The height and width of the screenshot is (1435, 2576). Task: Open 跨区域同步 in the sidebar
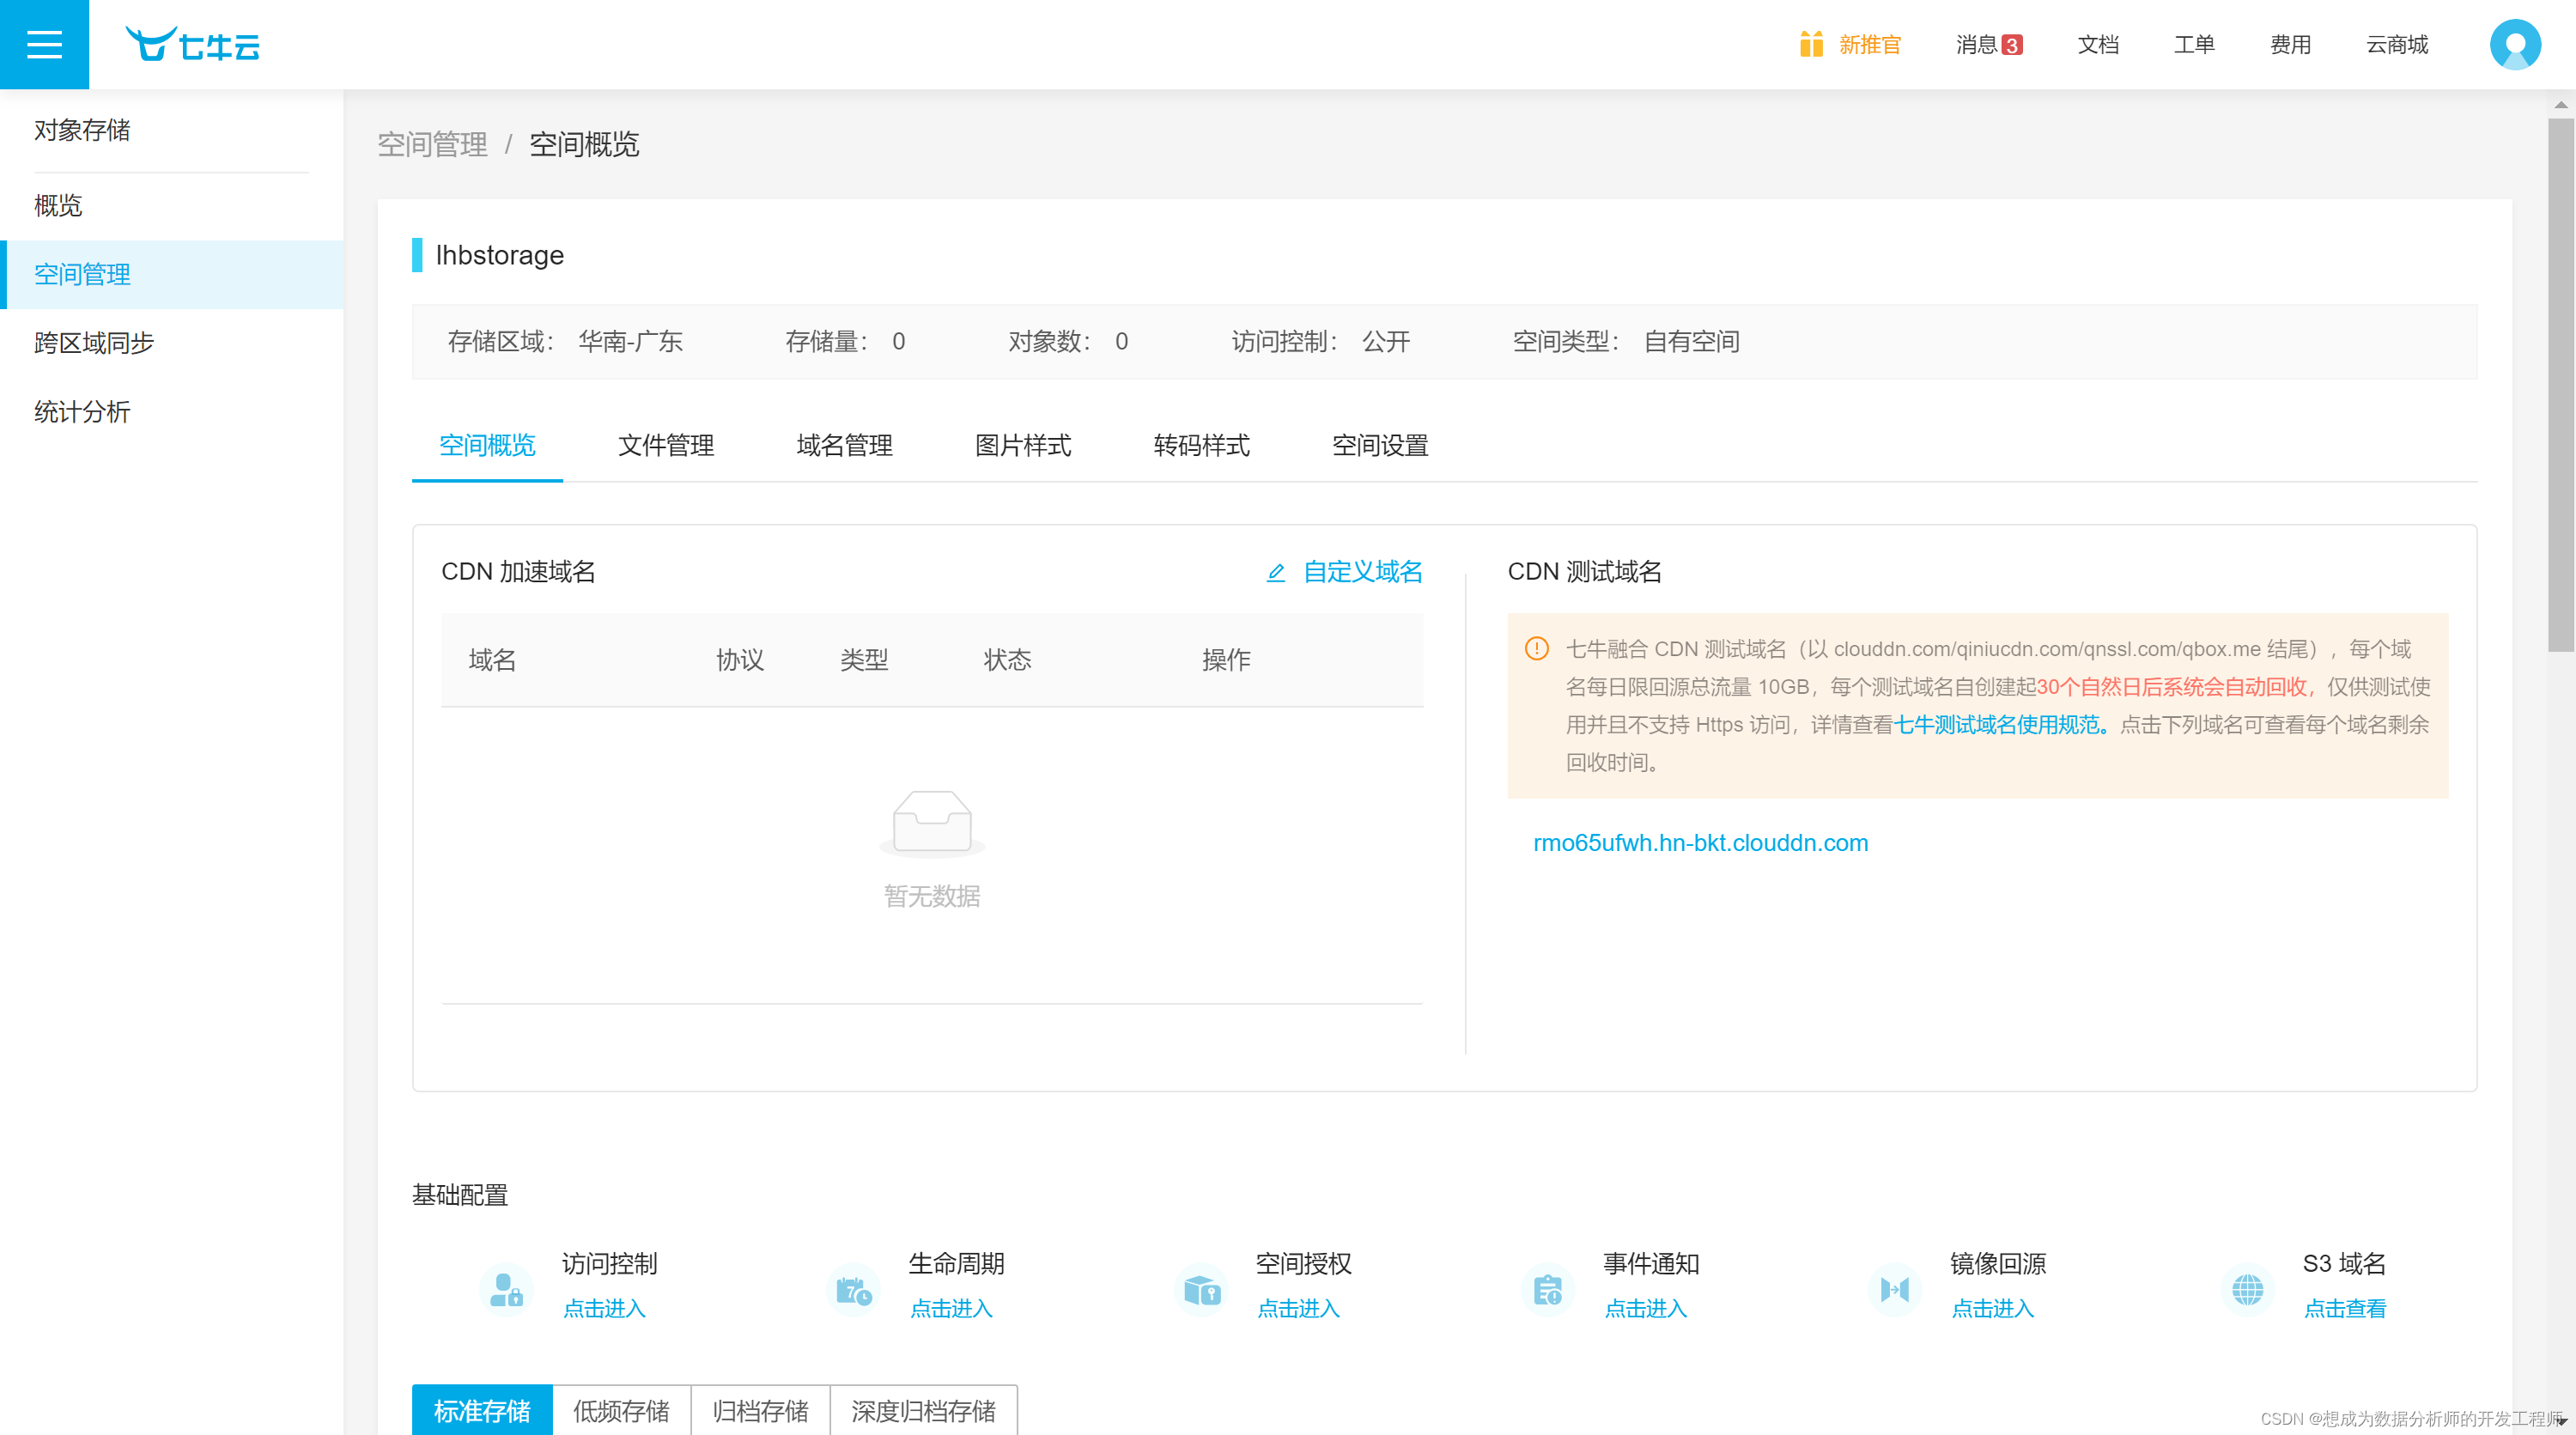point(172,343)
